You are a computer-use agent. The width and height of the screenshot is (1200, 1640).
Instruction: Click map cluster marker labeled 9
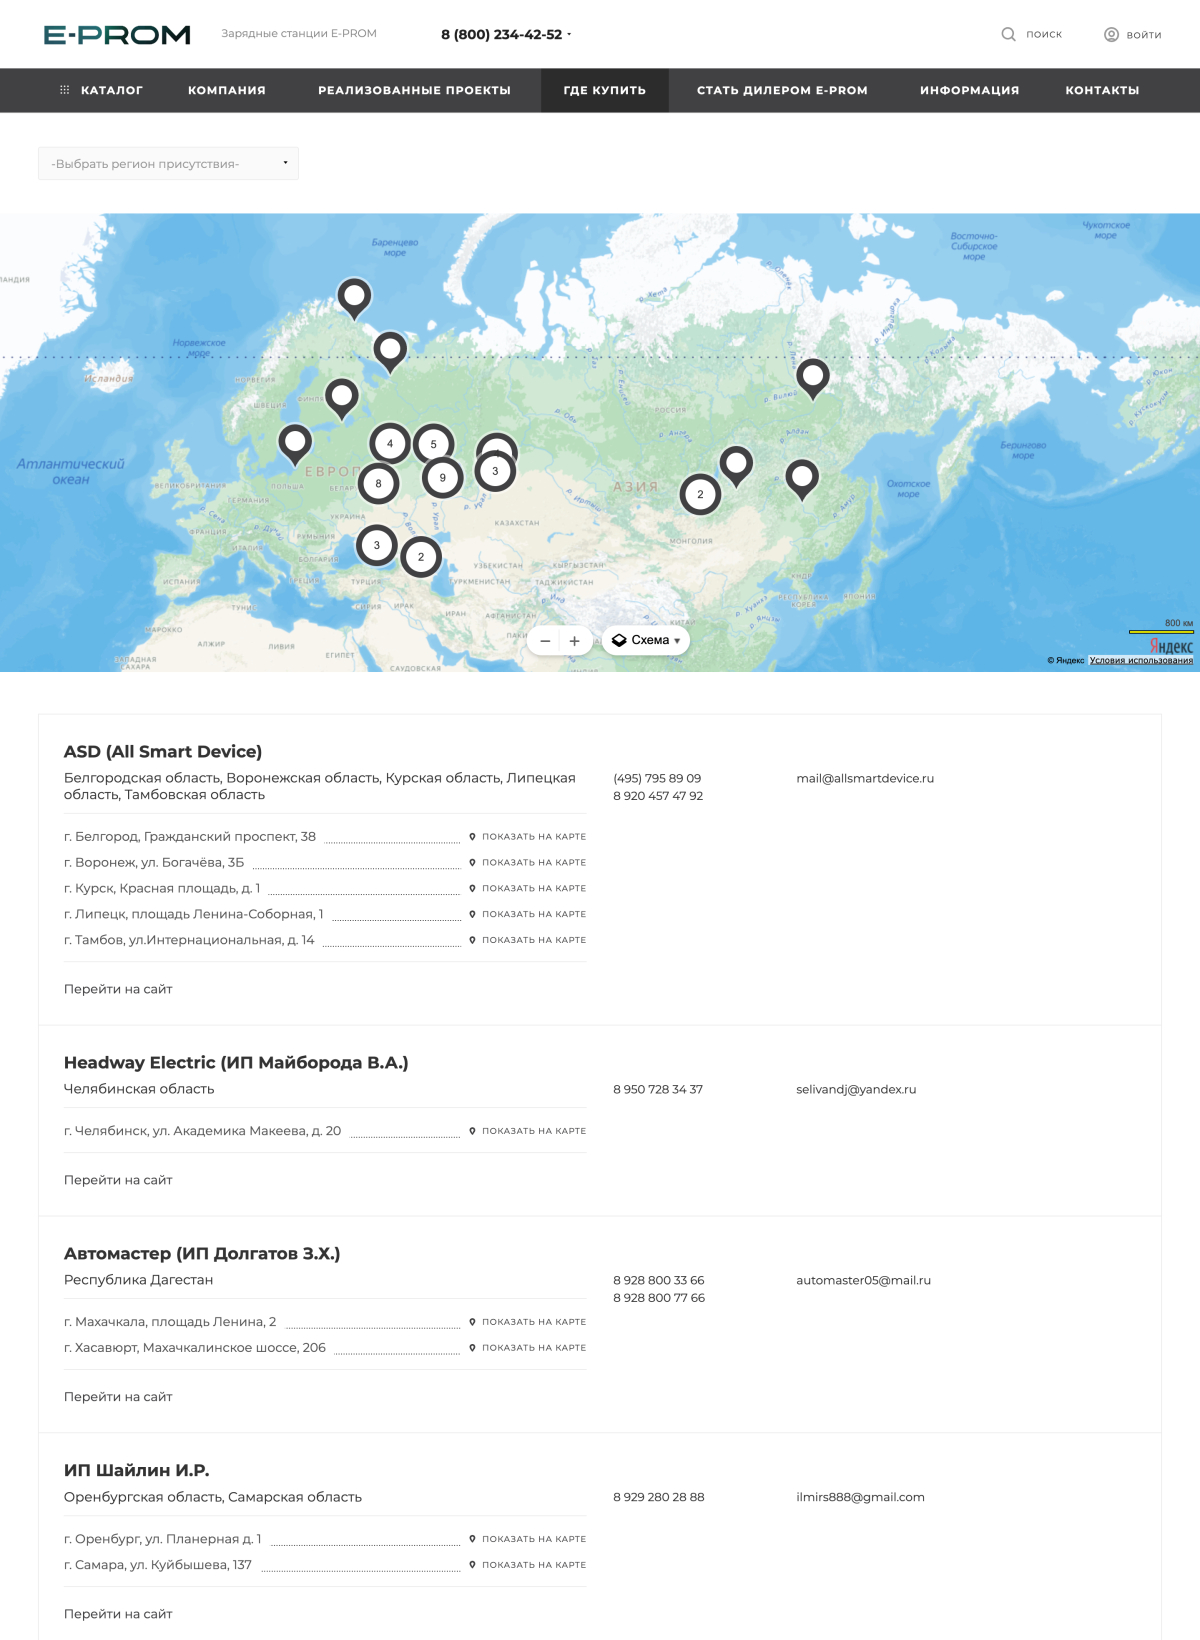[x=442, y=478]
